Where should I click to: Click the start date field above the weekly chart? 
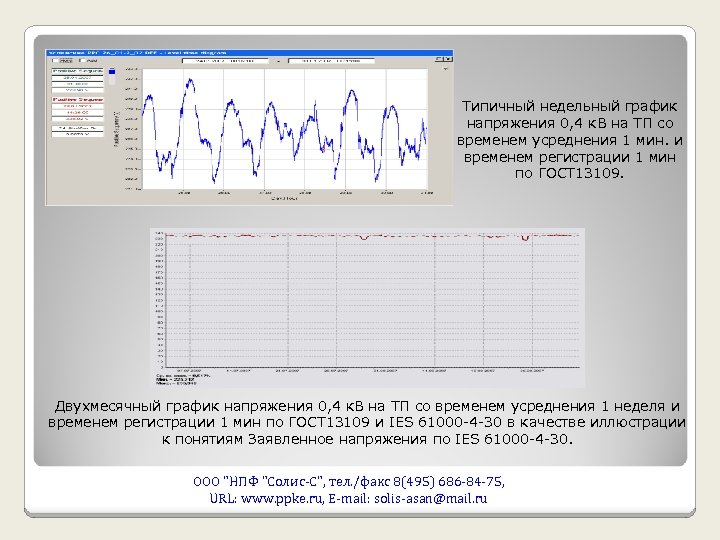click(x=225, y=61)
